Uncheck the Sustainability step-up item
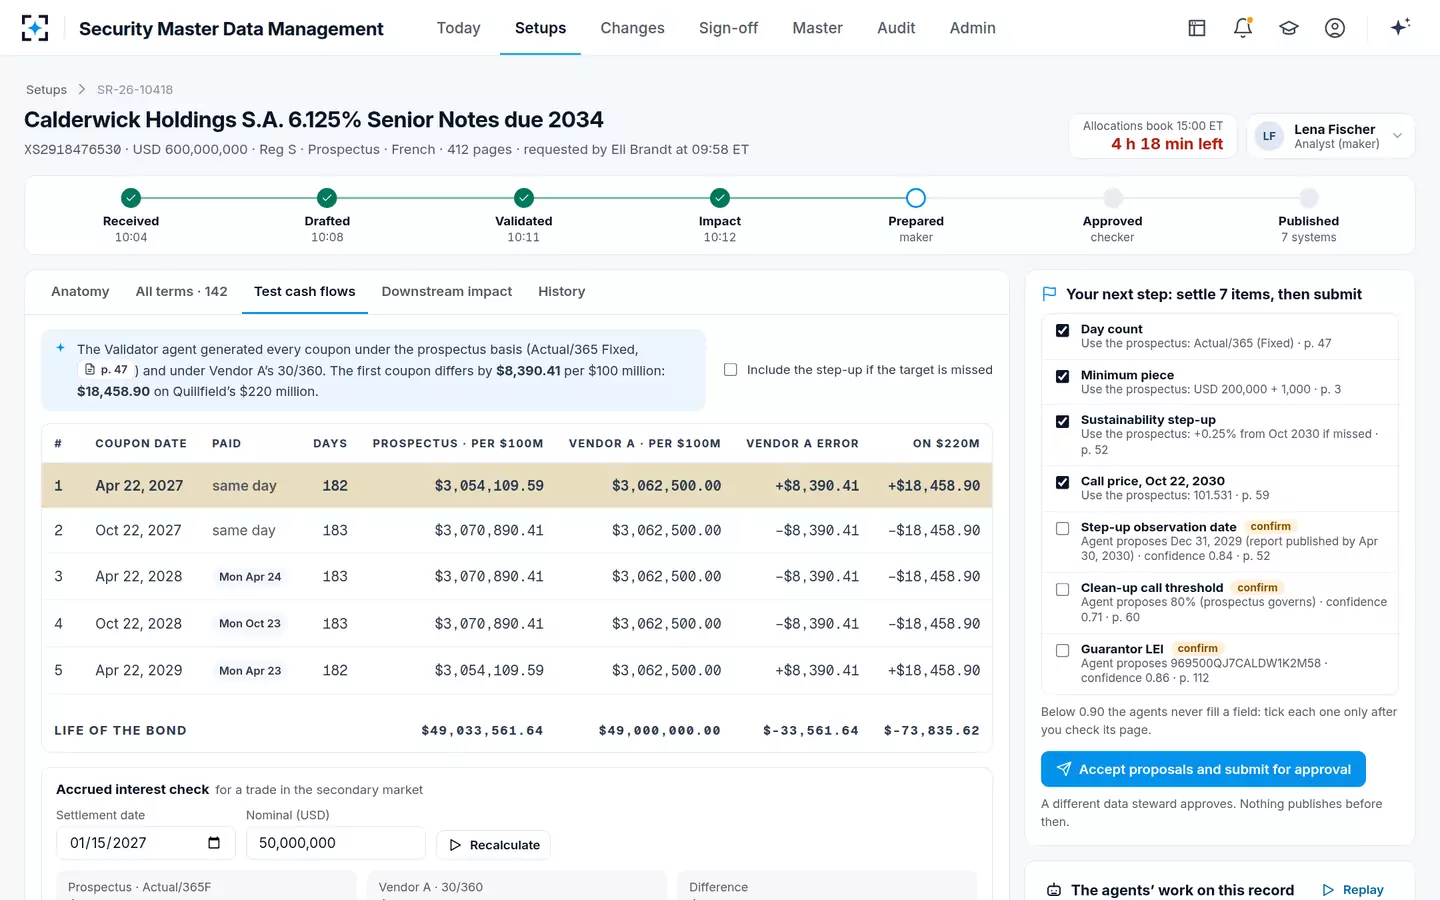 [x=1062, y=421]
